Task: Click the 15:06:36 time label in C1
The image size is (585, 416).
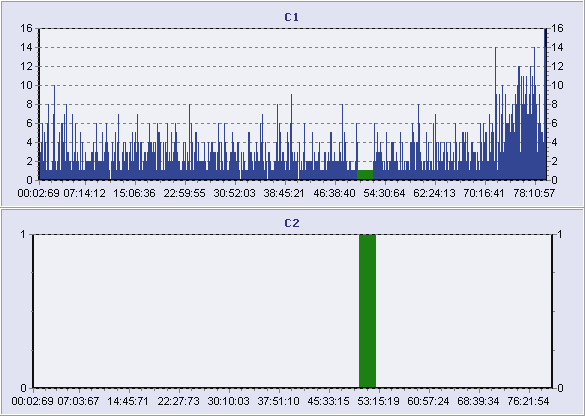Action: pyautogui.click(x=134, y=193)
